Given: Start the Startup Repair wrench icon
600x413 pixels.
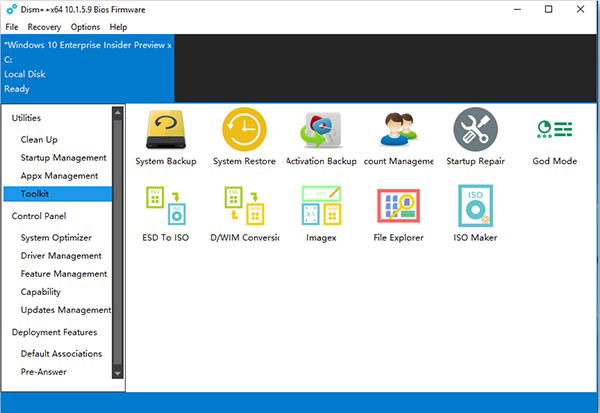Looking at the screenshot, I should (476, 129).
